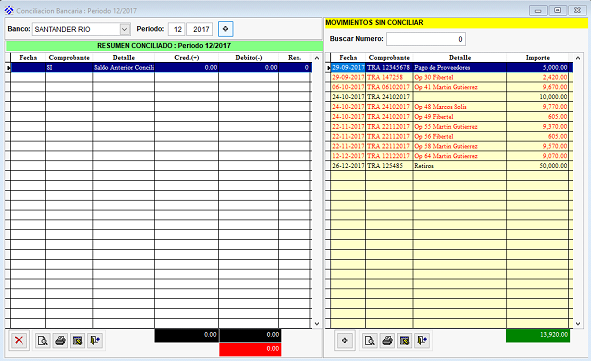
Task: Open the Banco SANTANDER RIO dropdown
Action: coord(124,29)
